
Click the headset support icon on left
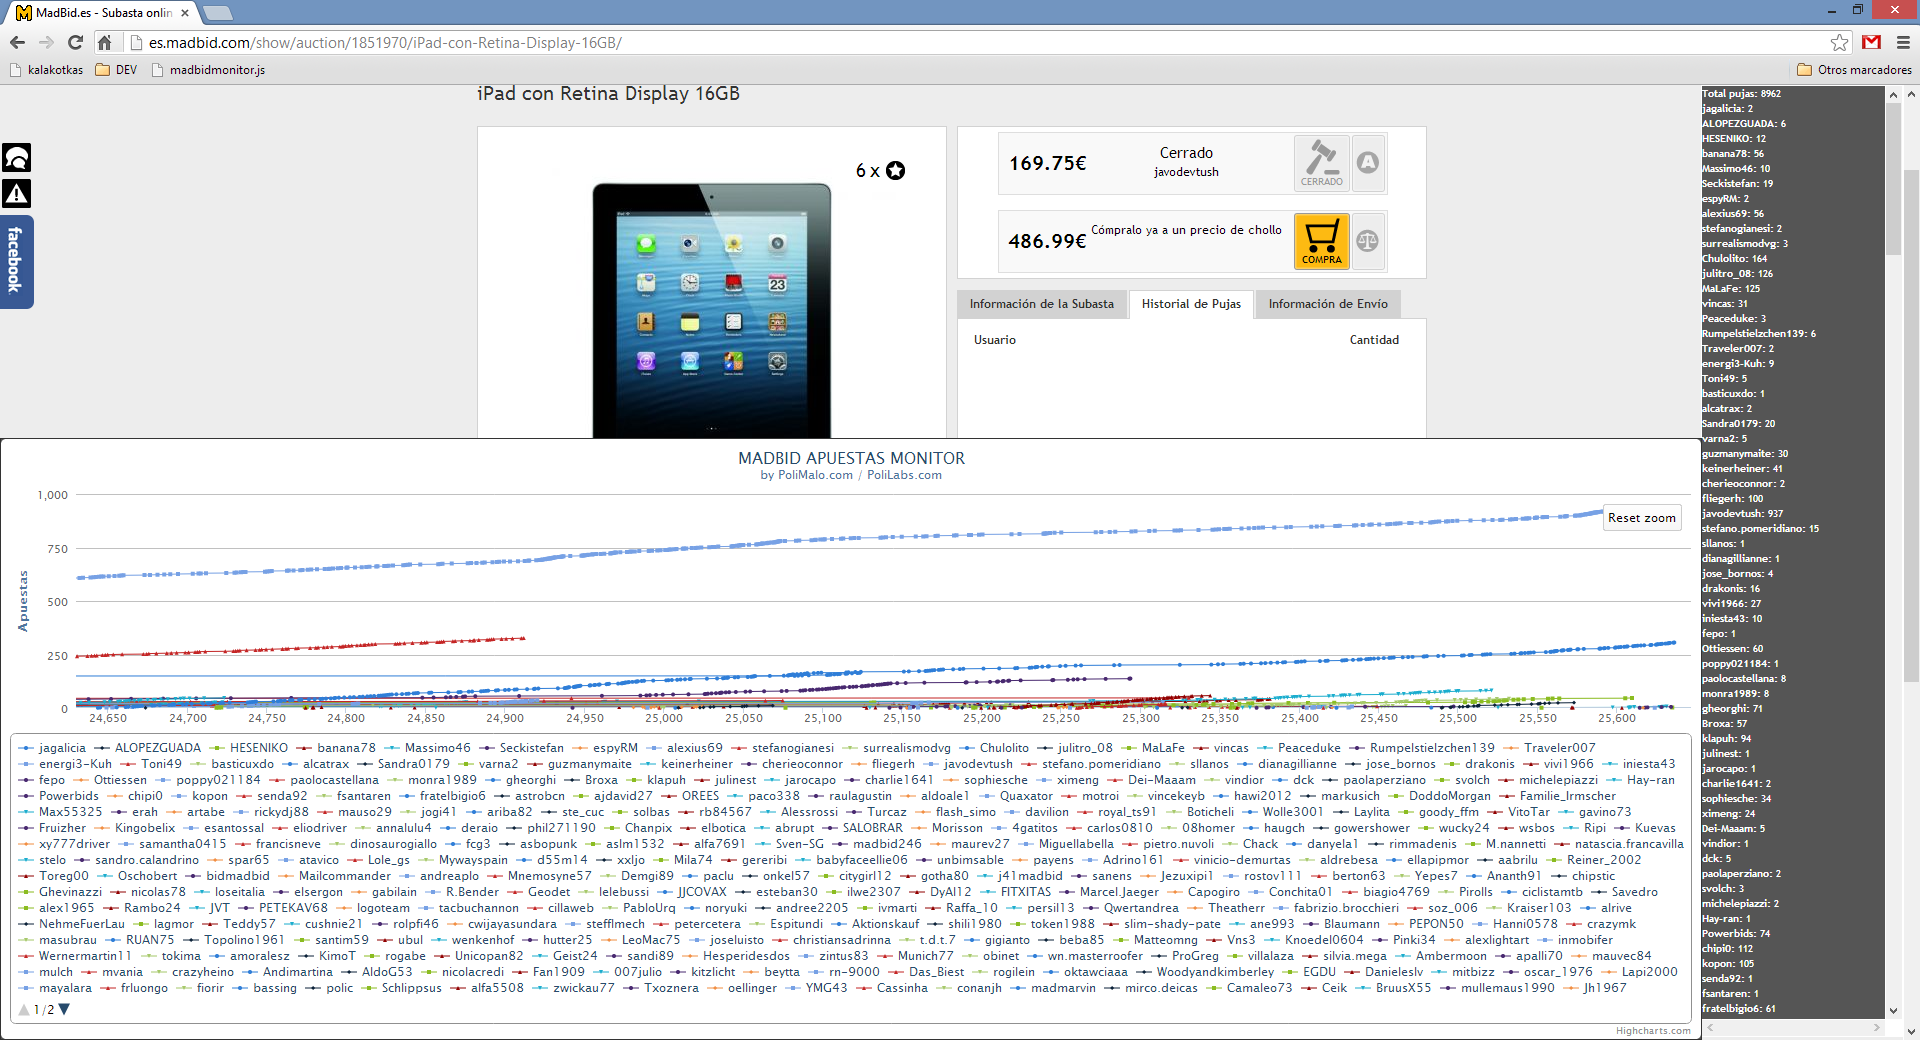[x=16, y=157]
